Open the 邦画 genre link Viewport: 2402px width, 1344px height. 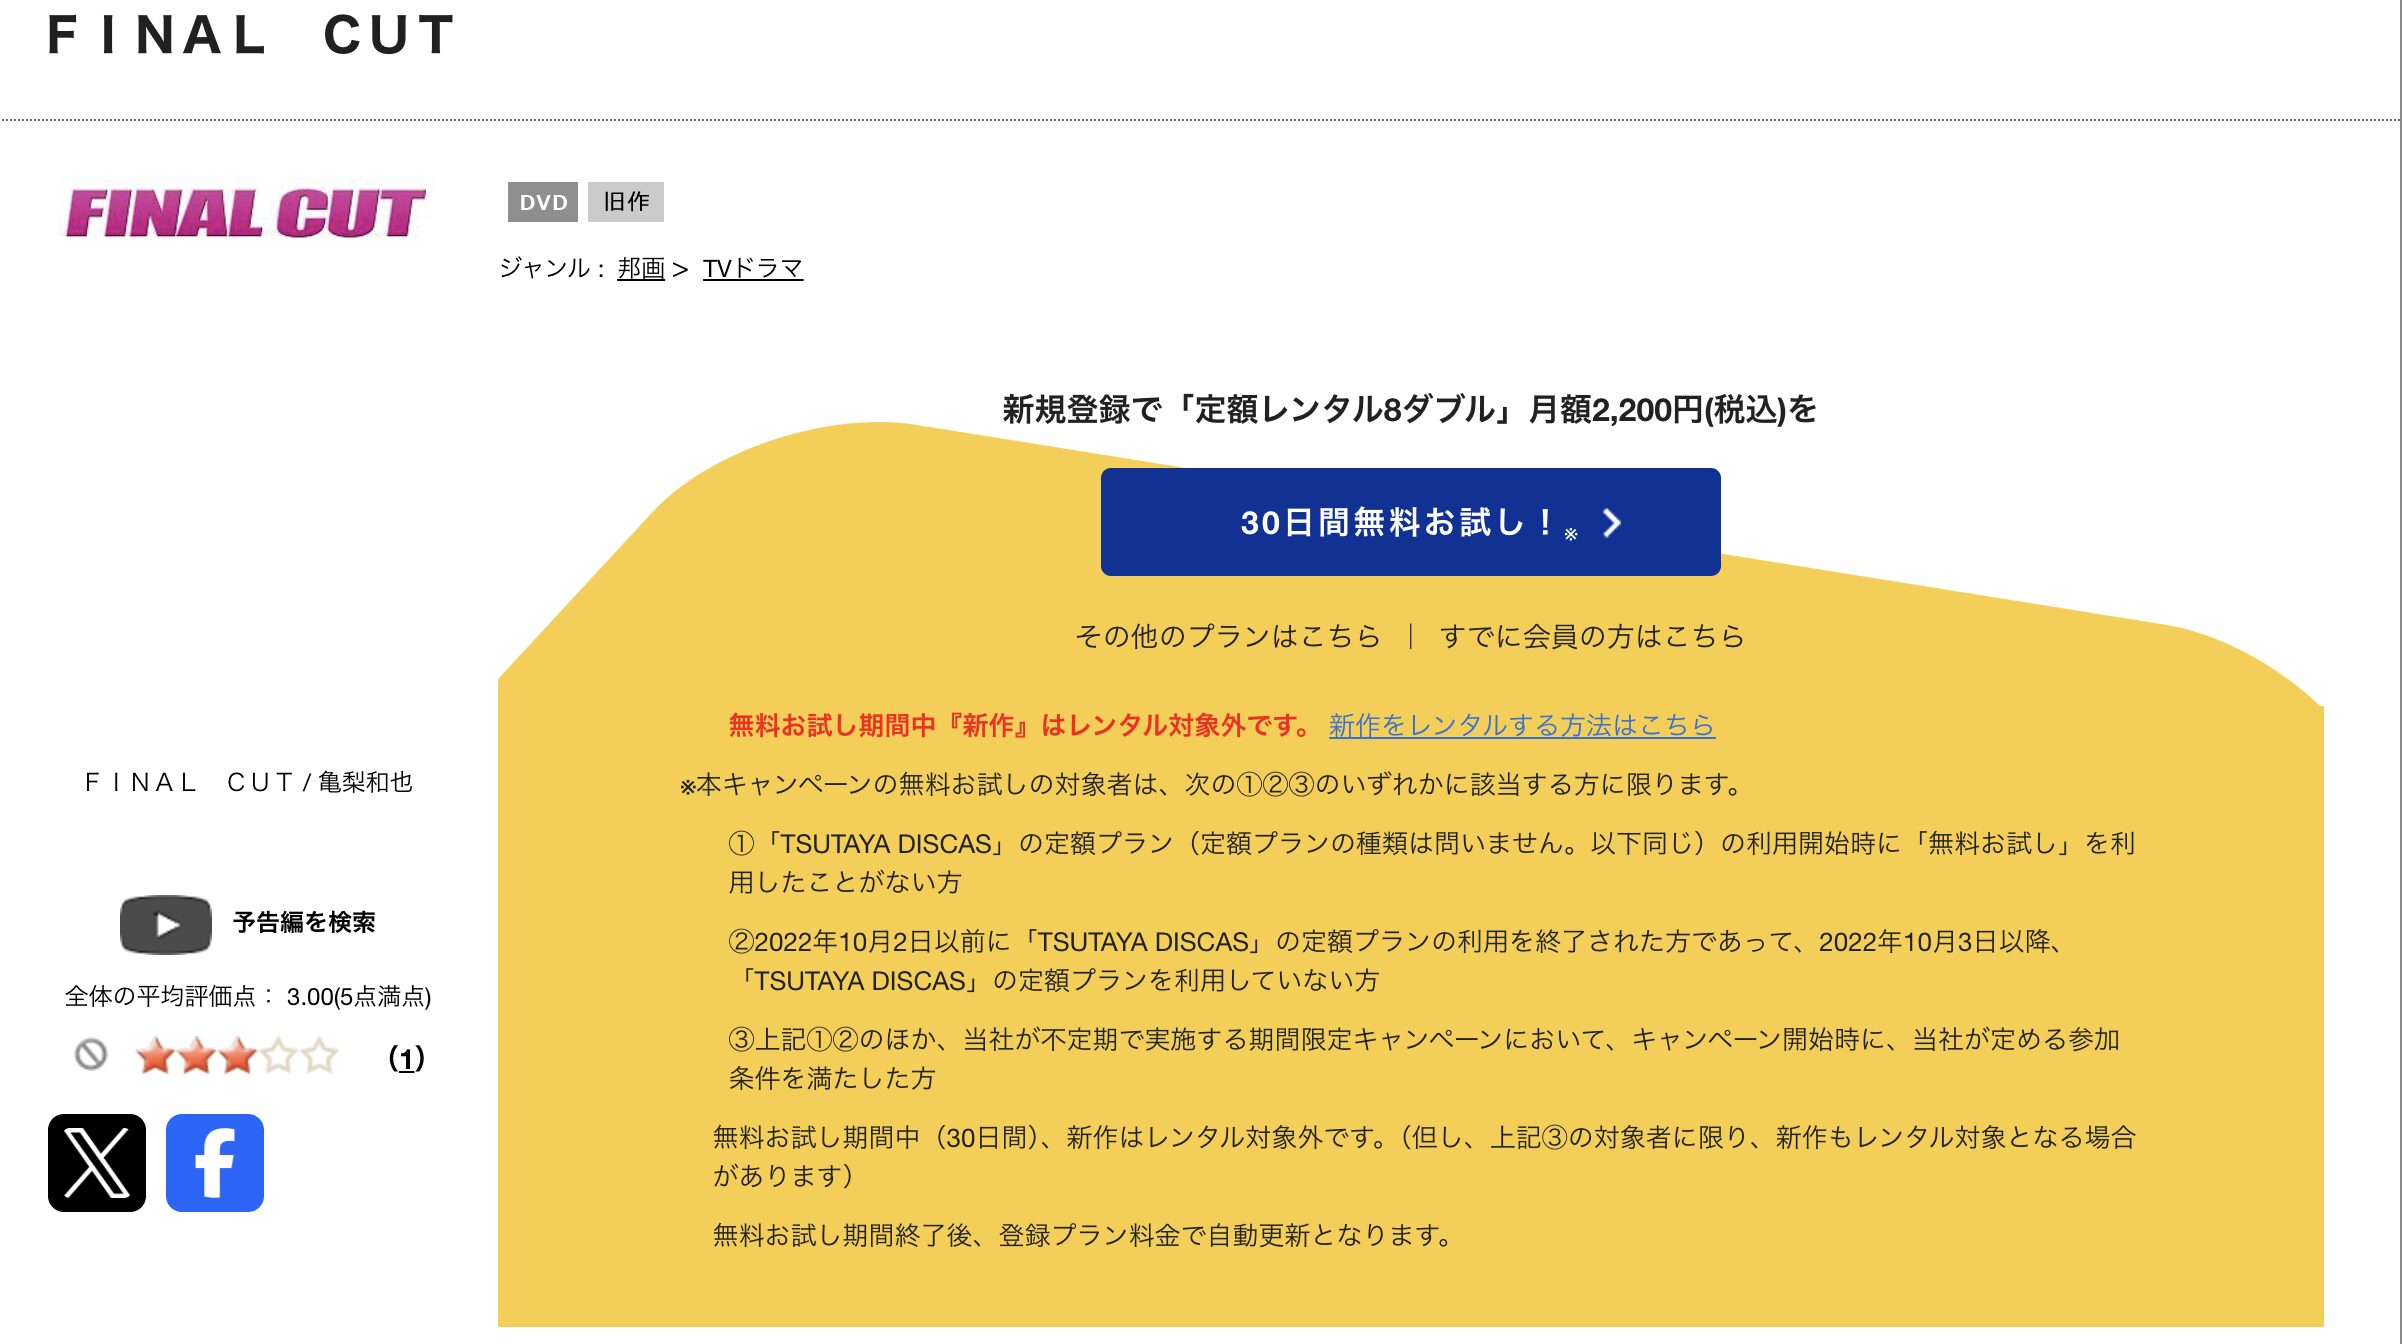[641, 268]
